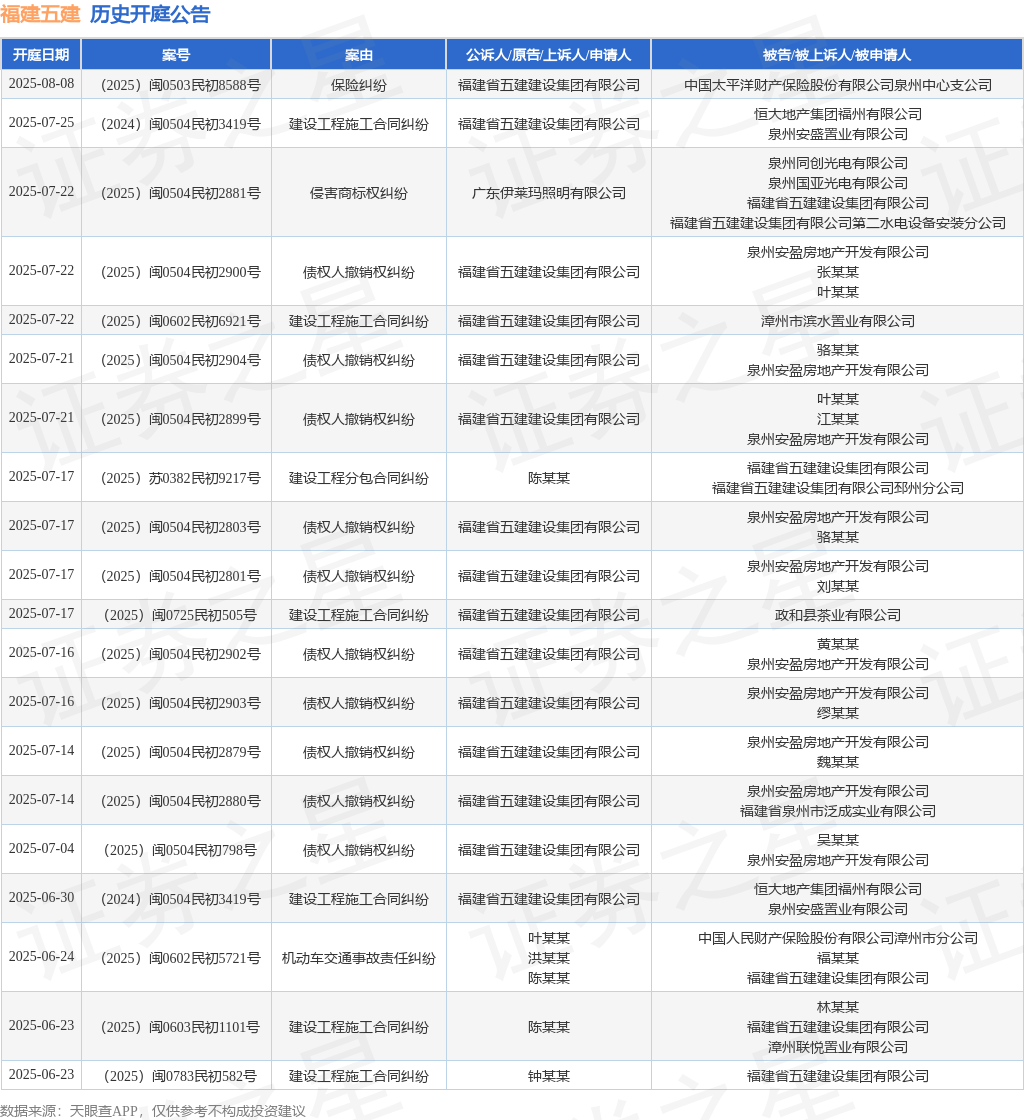Click the 历史开庭公告 heading

coord(150,14)
